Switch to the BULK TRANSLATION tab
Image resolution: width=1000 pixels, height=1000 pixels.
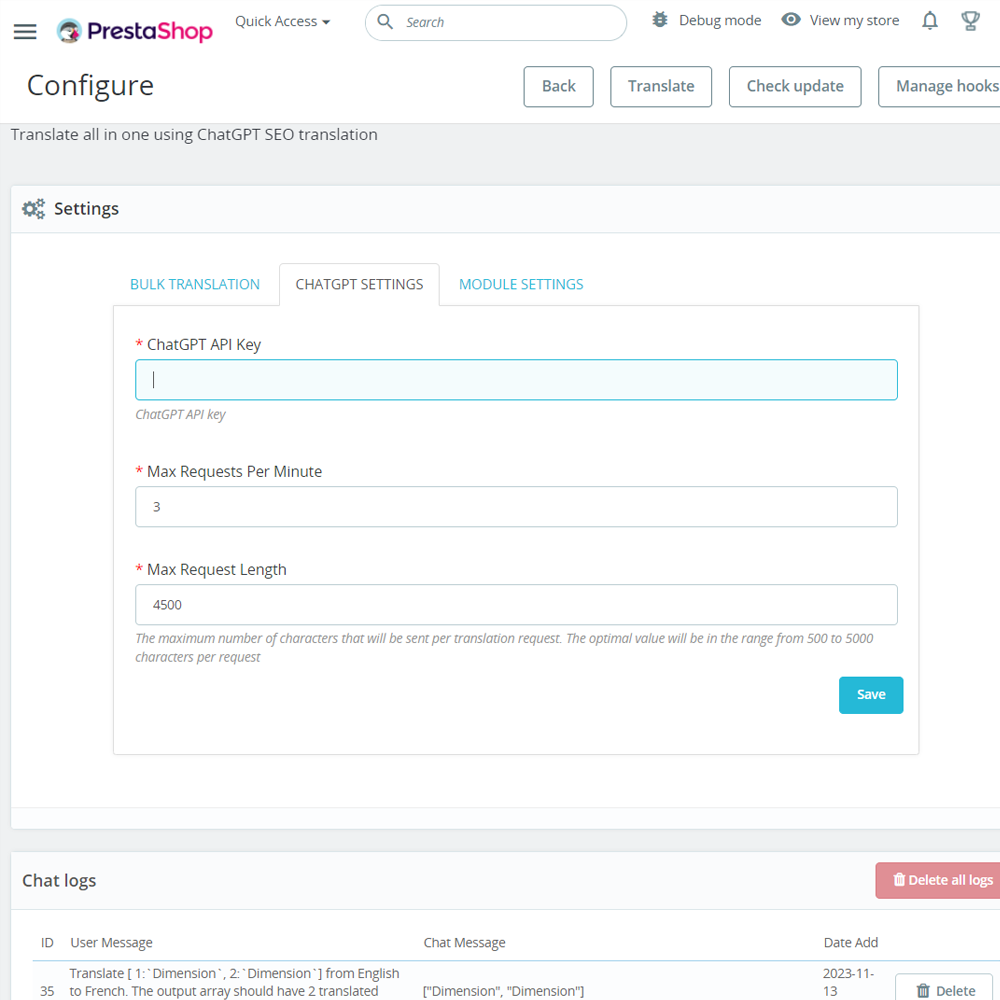click(x=195, y=284)
